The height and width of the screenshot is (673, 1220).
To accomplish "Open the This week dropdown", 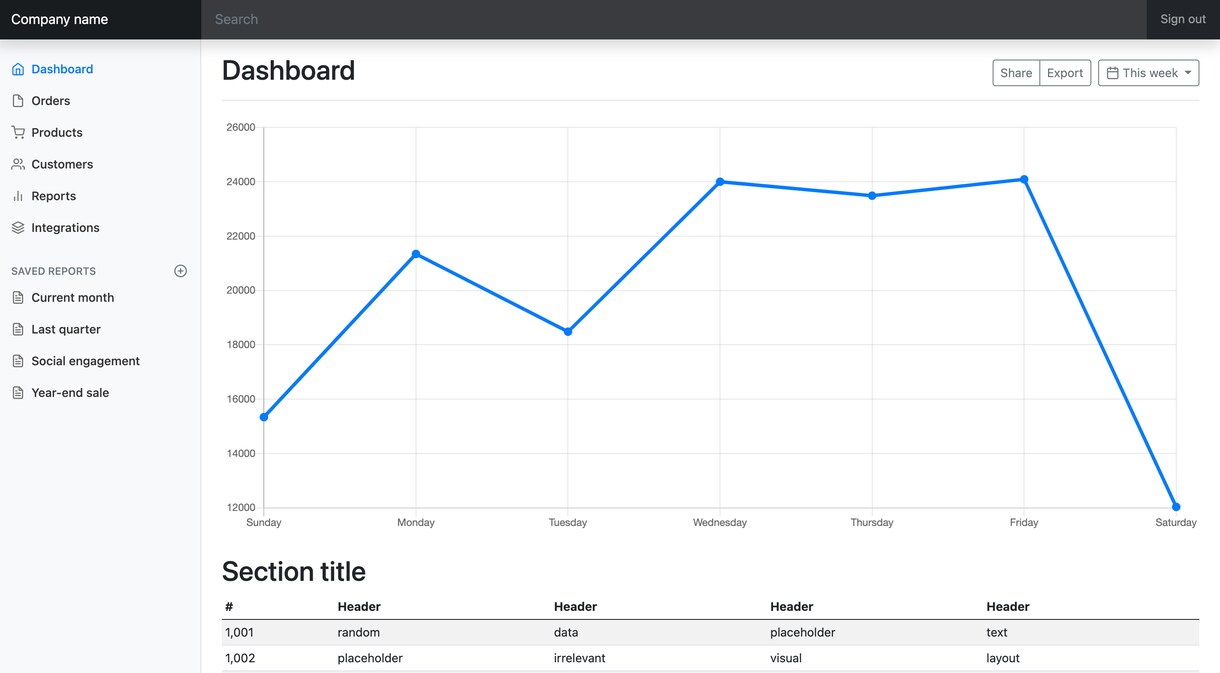I will tap(1148, 73).
